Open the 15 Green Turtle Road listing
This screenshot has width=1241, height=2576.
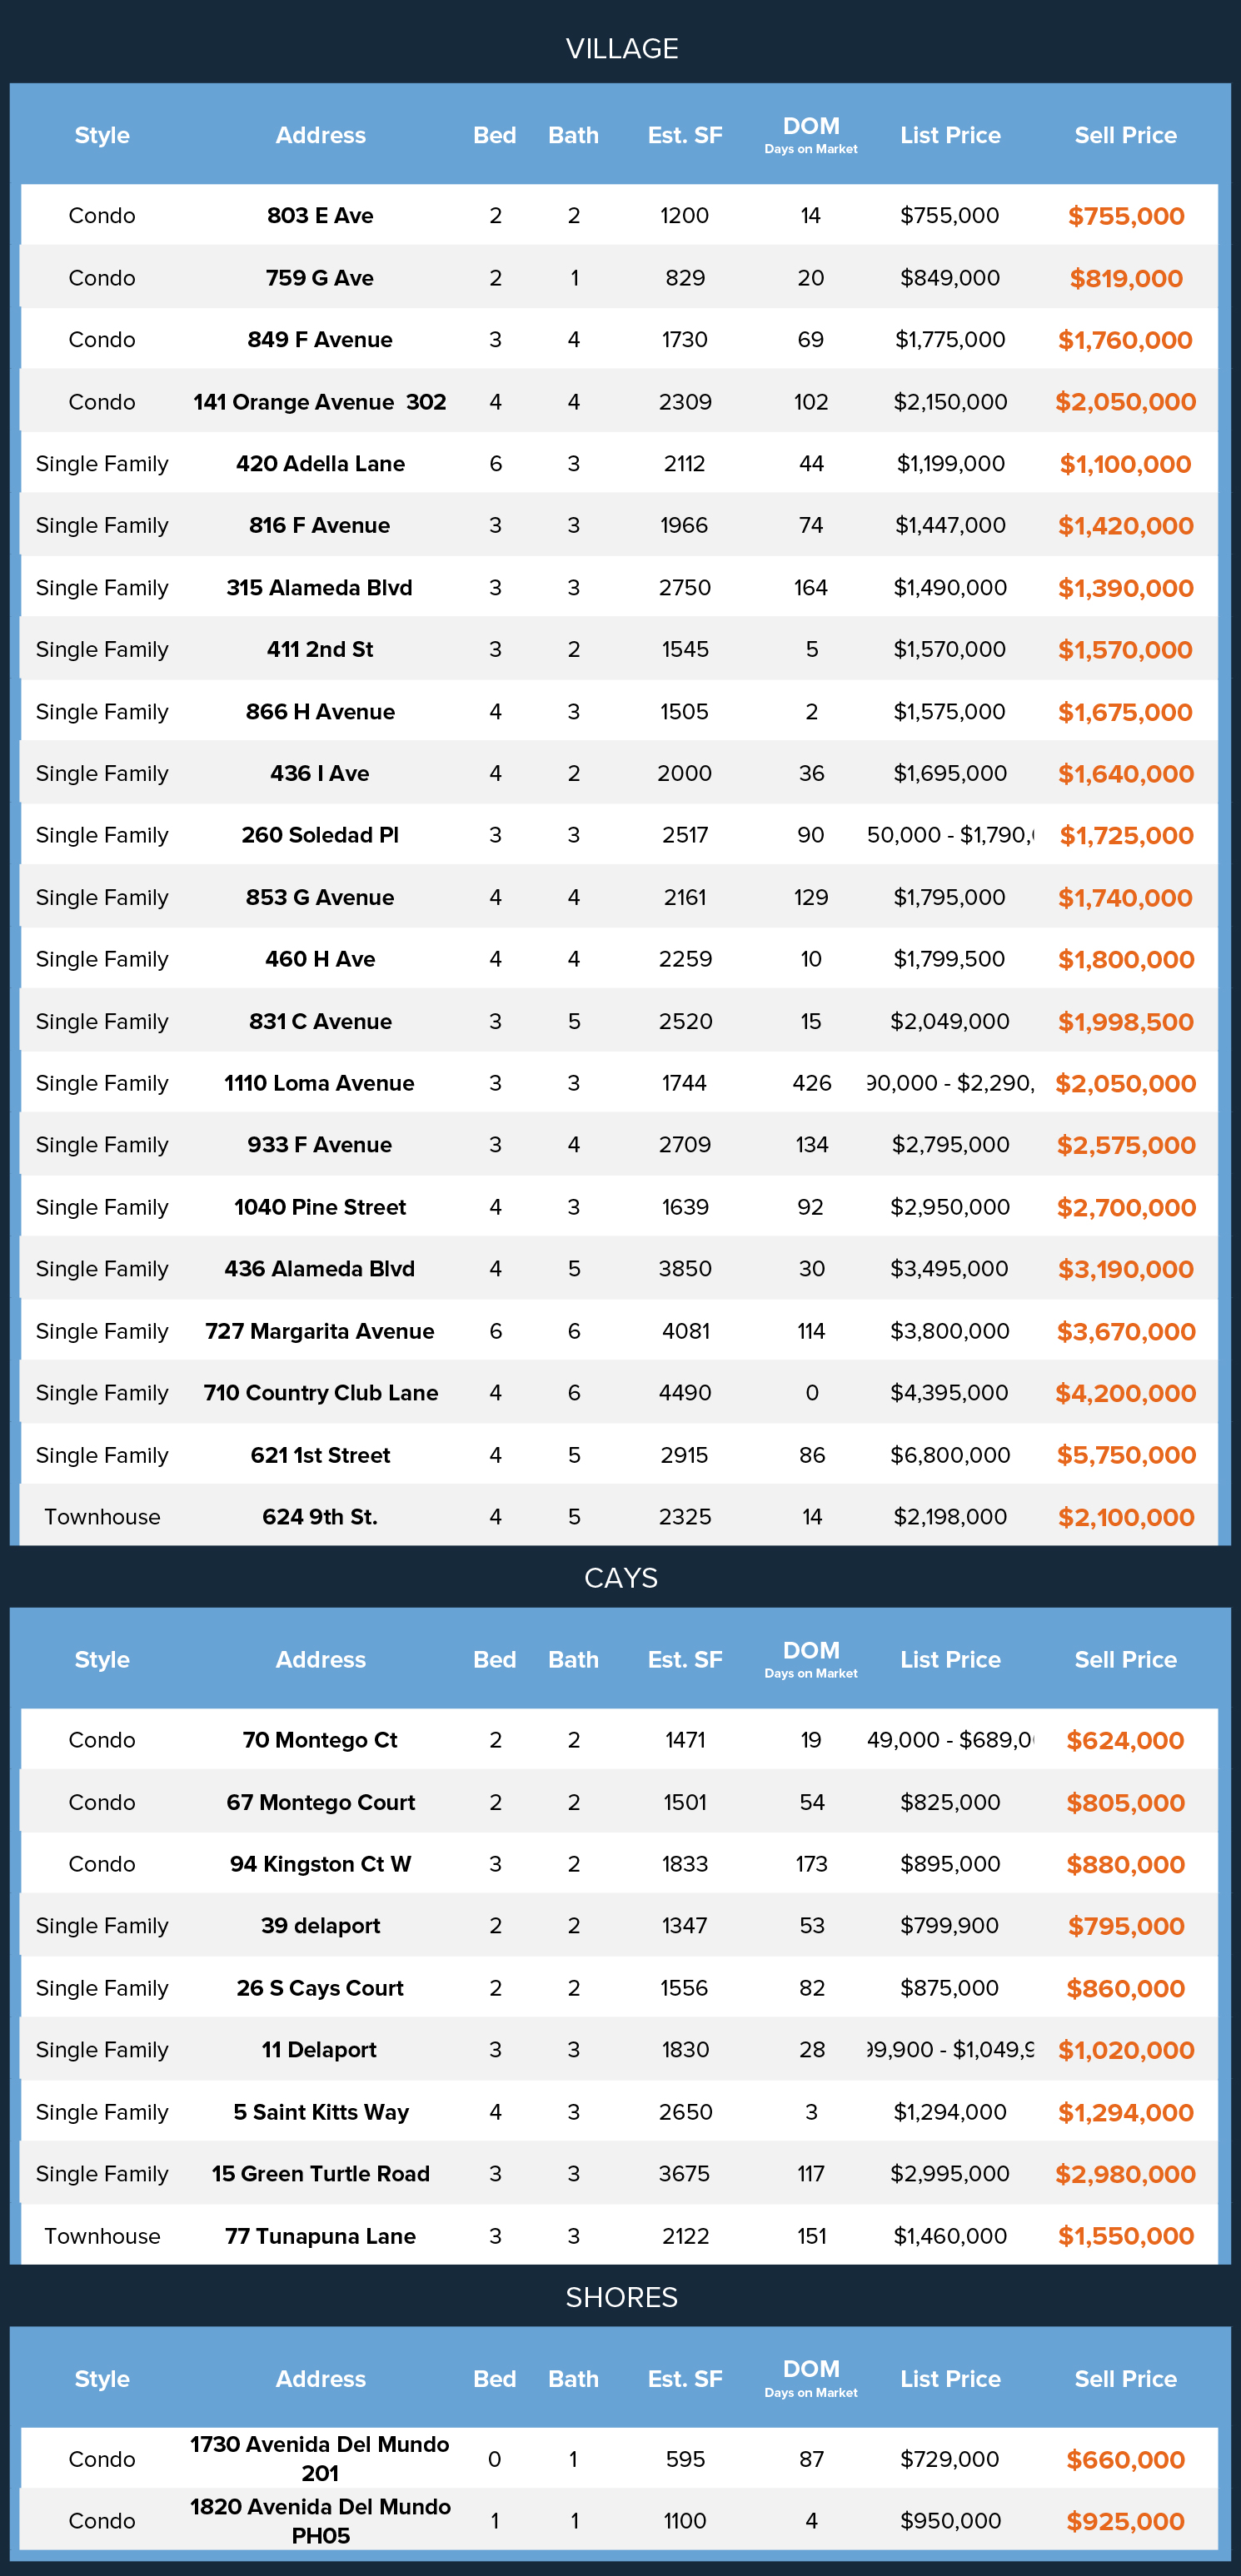[x=320, y=2175]
